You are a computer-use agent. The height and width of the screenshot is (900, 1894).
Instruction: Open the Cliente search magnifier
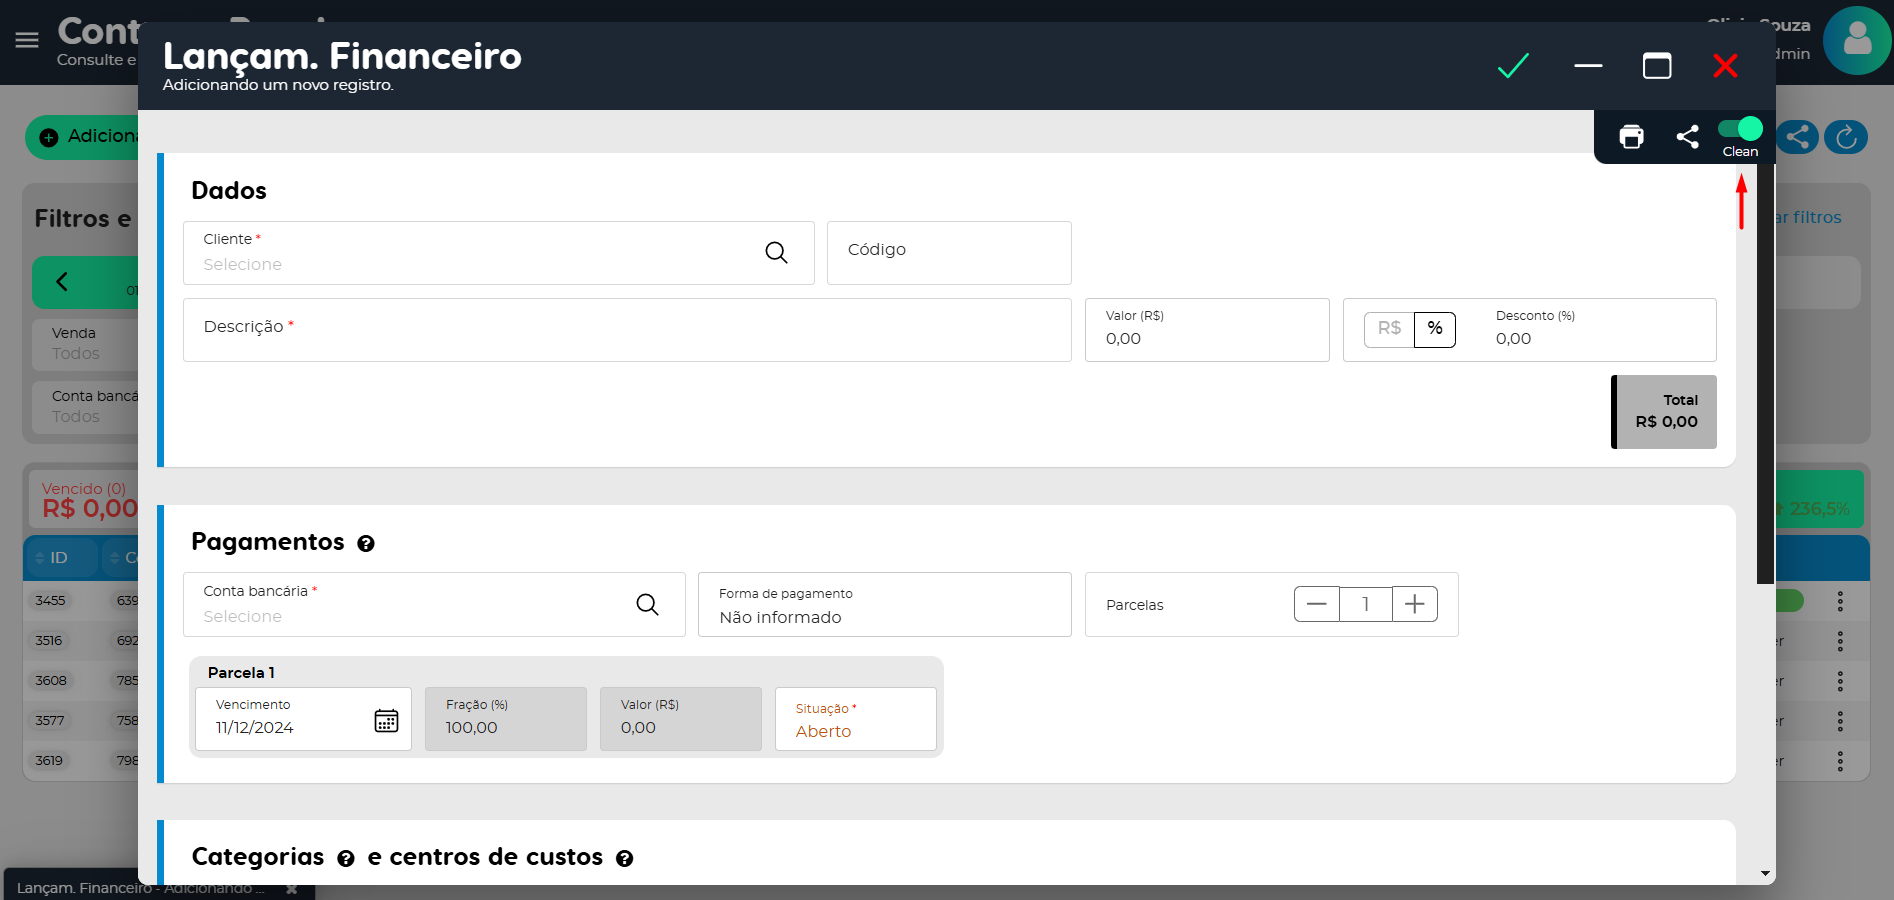[x=776, y=253]
